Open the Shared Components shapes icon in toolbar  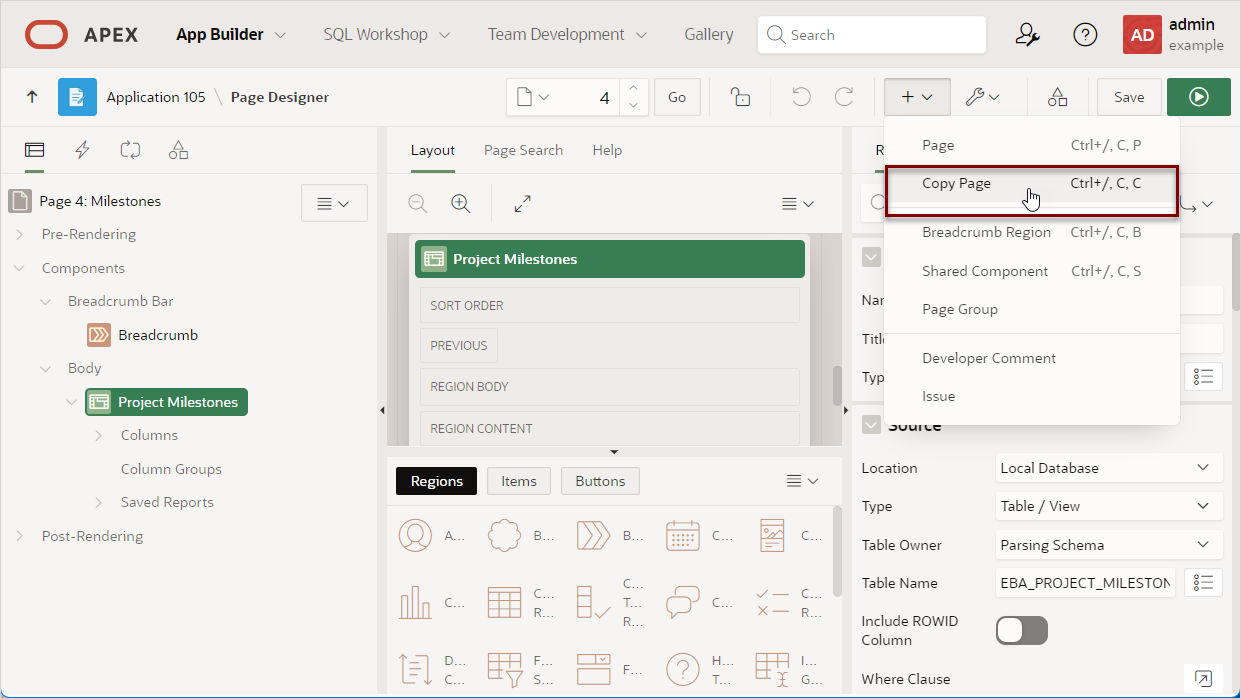[1057, 97]
